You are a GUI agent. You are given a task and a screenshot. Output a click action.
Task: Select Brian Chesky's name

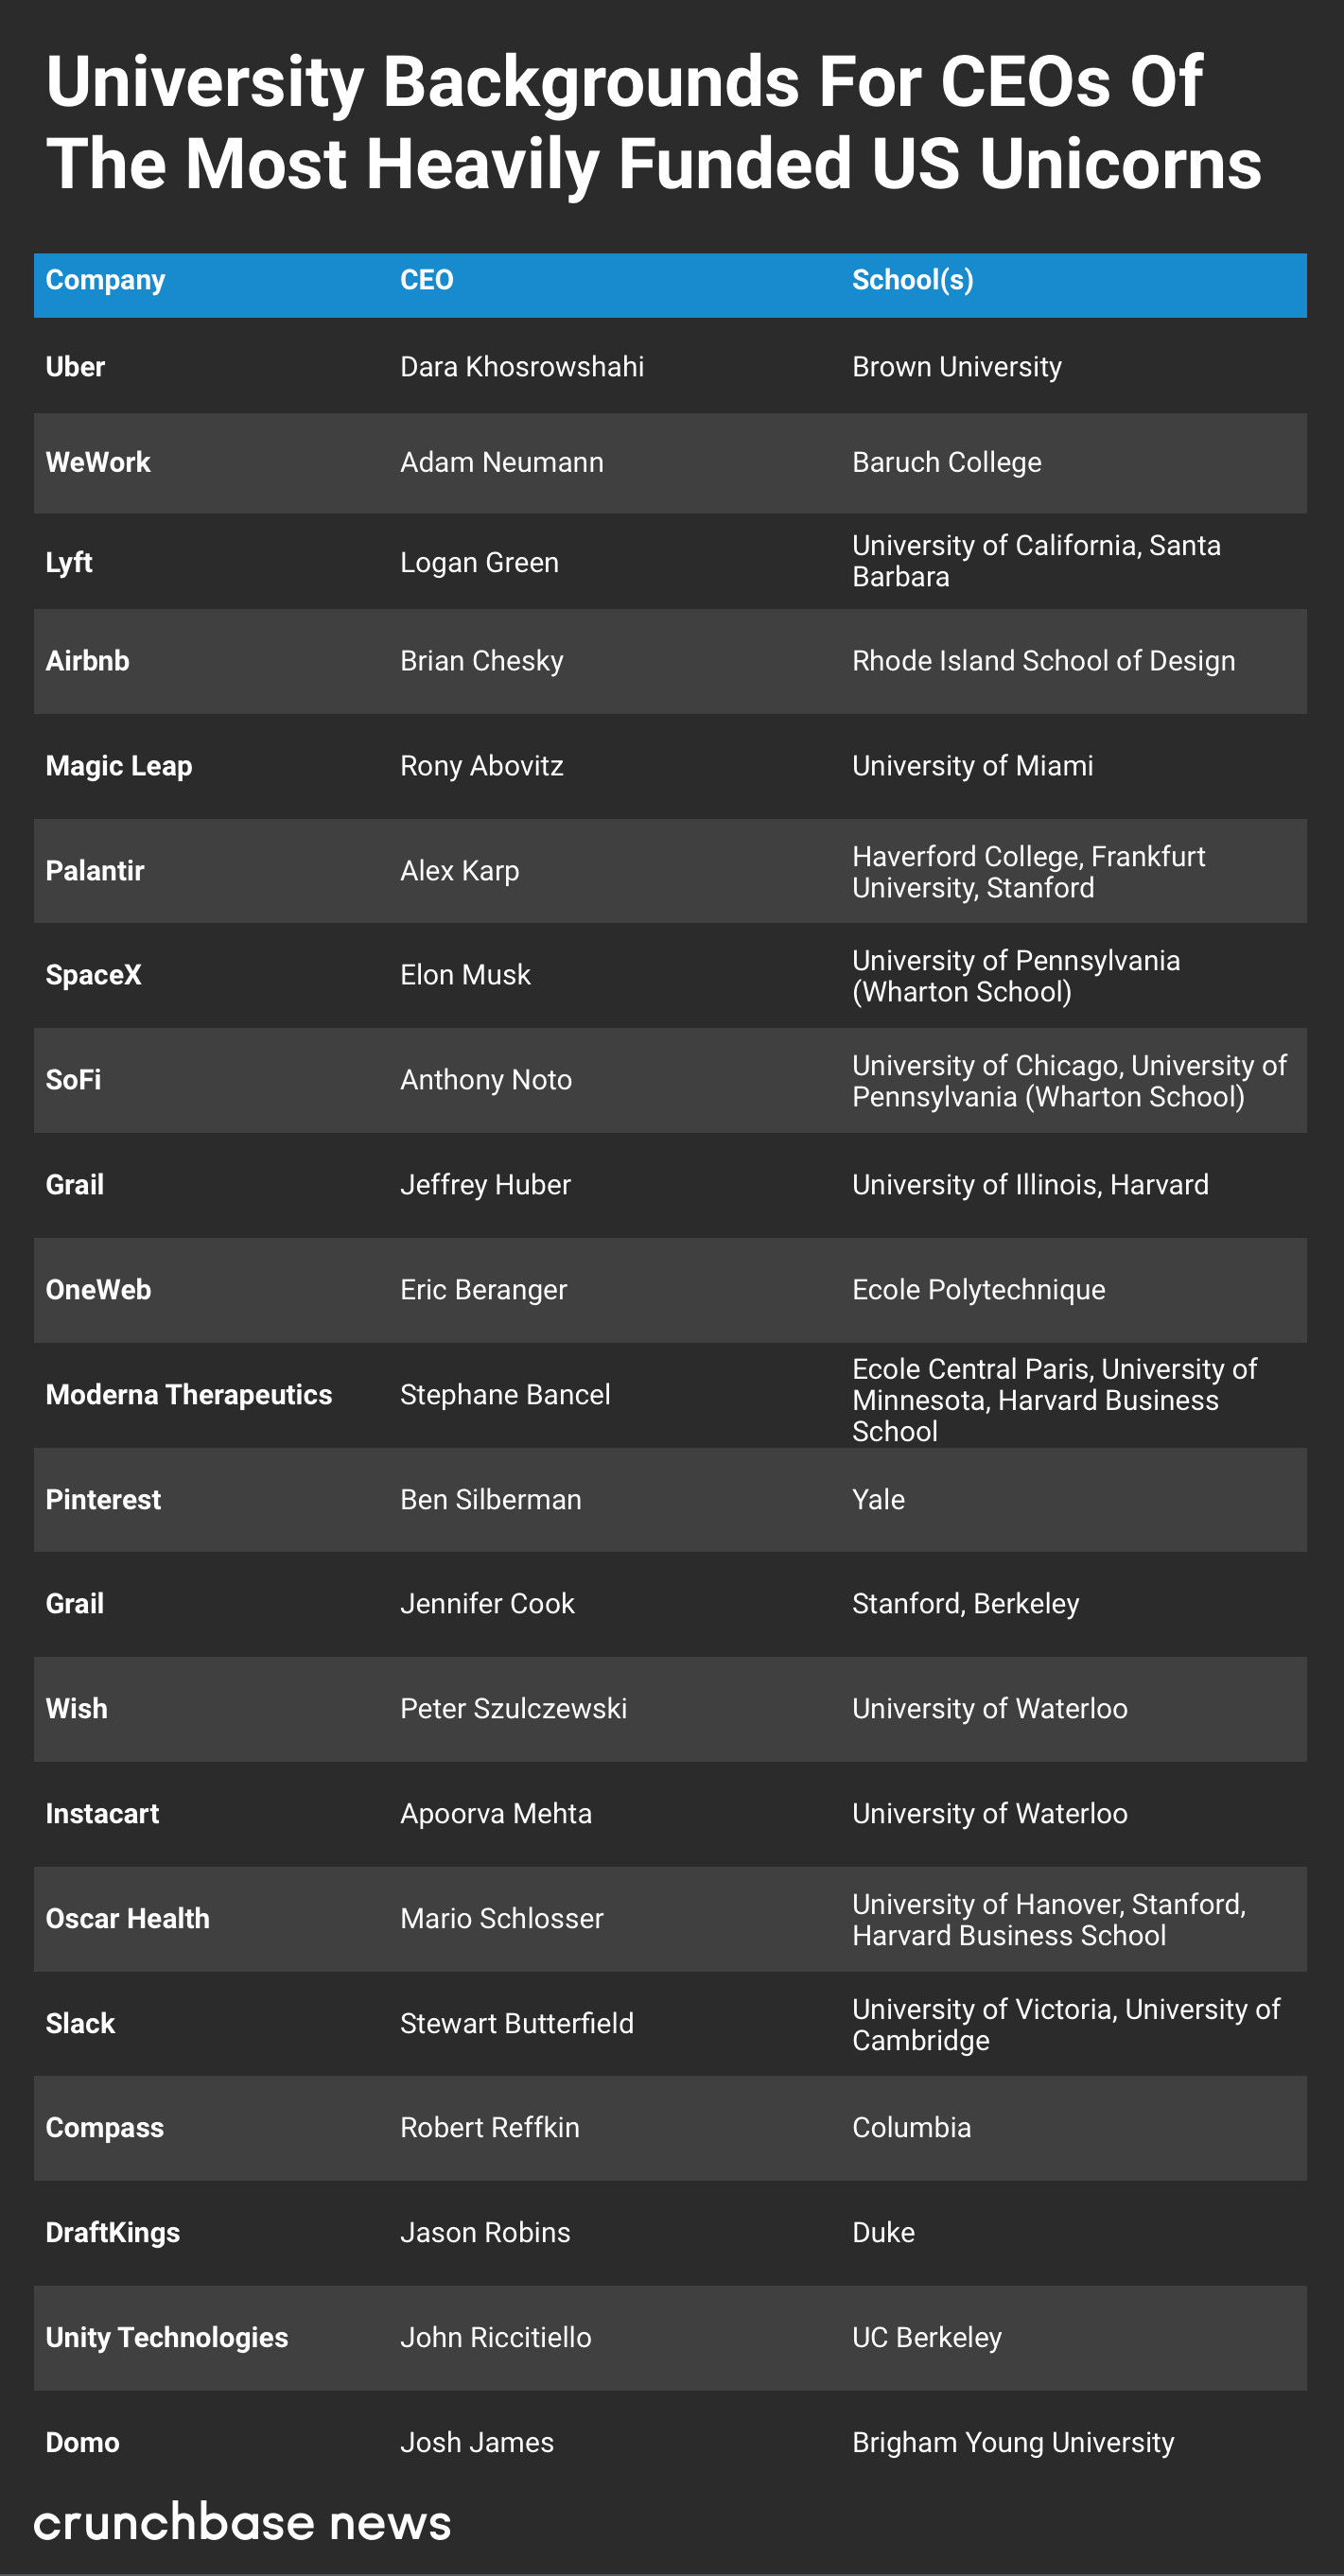pyautogui.click(x=482, y=661)
